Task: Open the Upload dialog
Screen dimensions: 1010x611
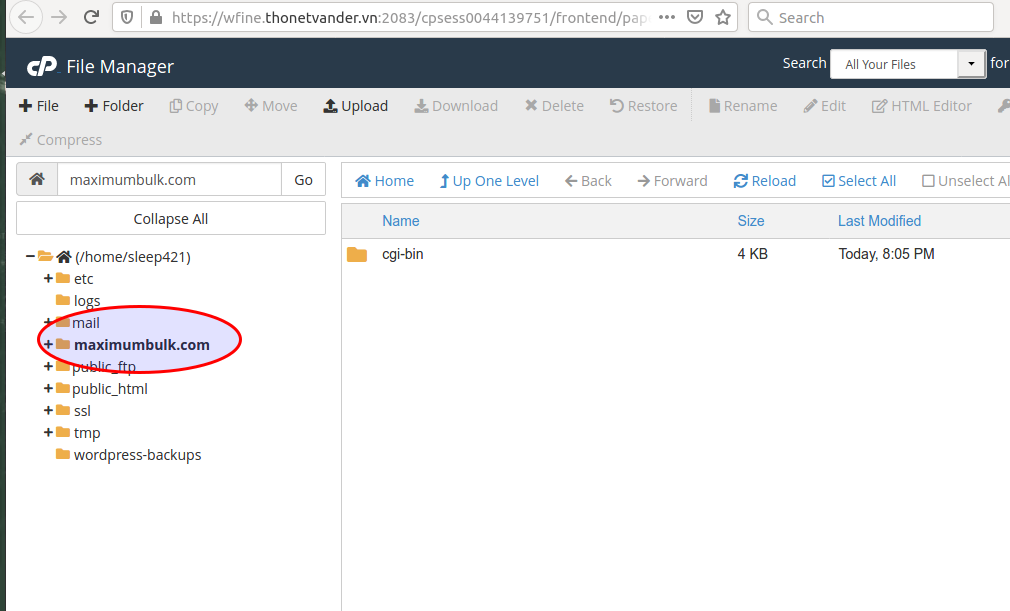Action: click(356, 106)
